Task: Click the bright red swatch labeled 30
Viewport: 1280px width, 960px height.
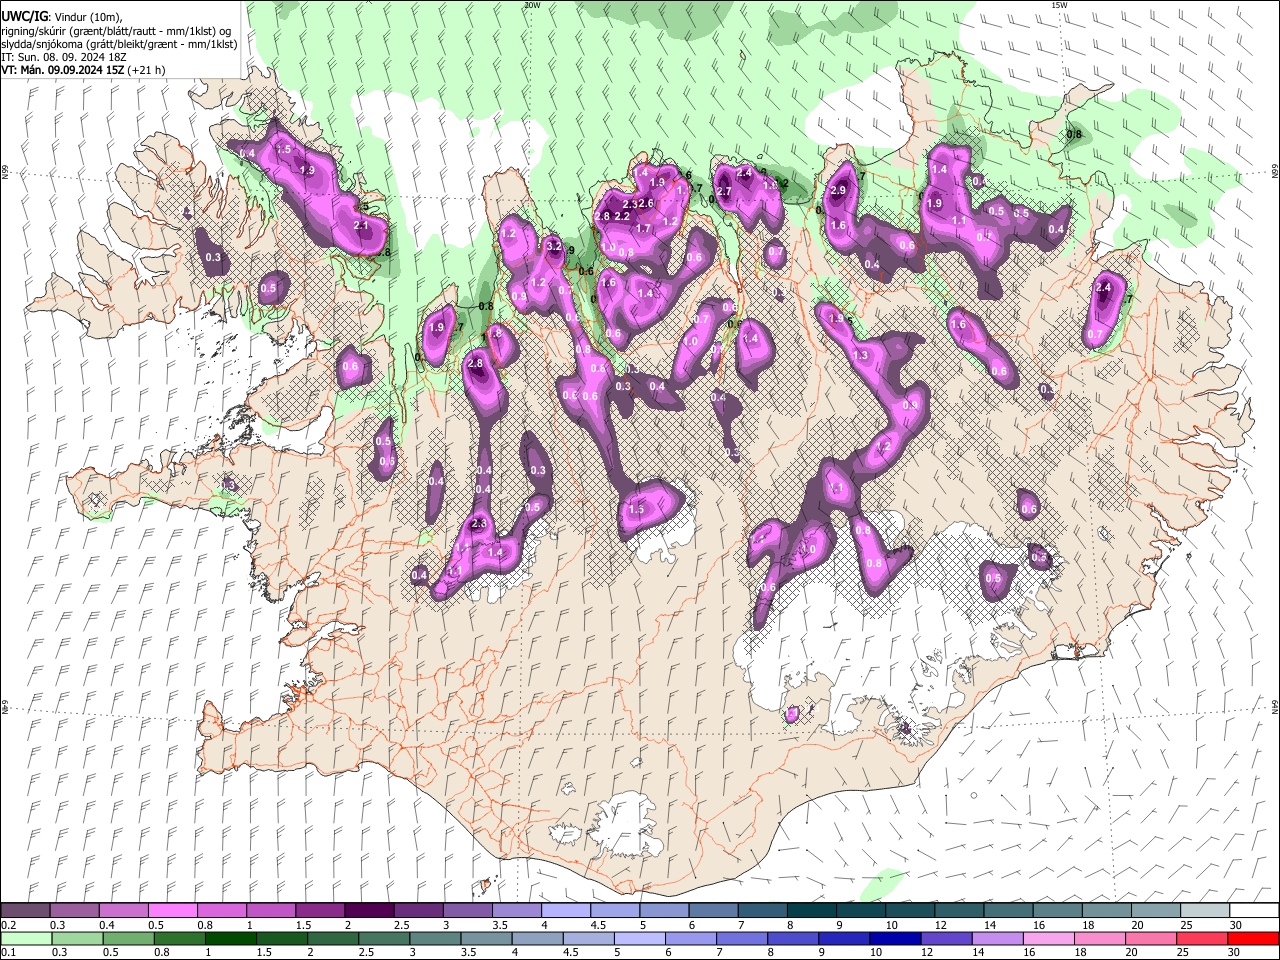Action: point(1252,938)
